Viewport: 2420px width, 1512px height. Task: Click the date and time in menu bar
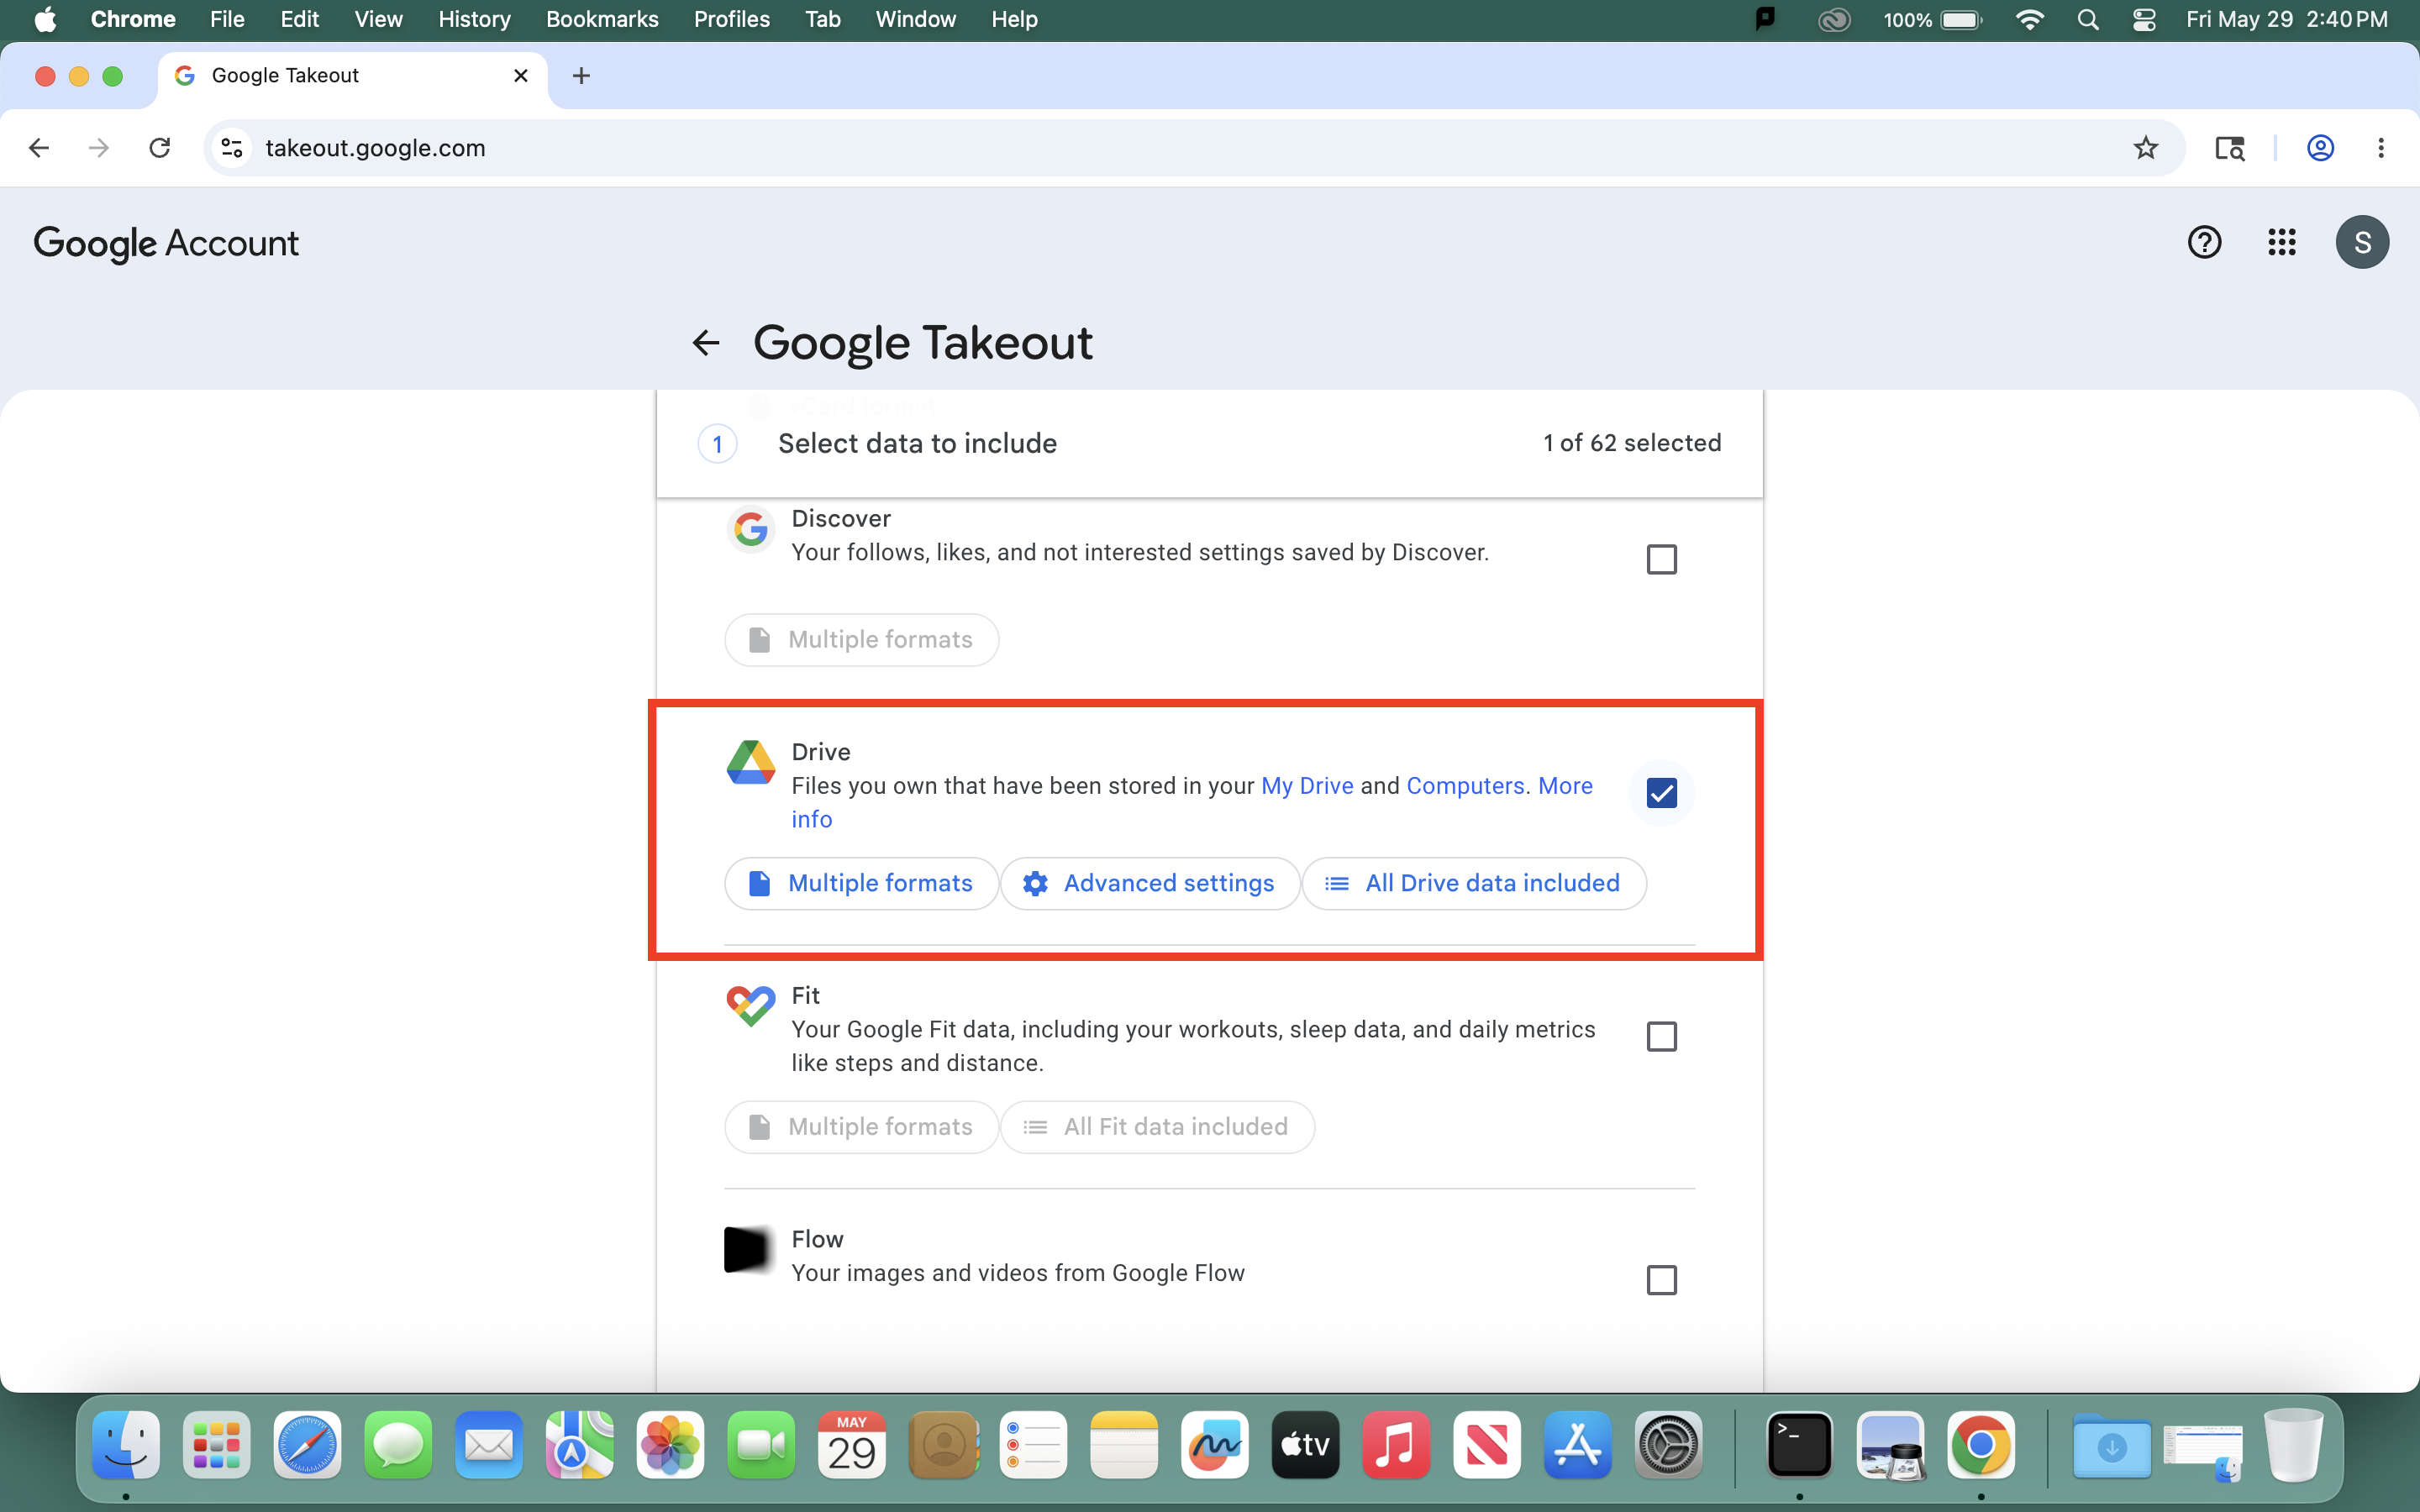(x=2286, y=20)
